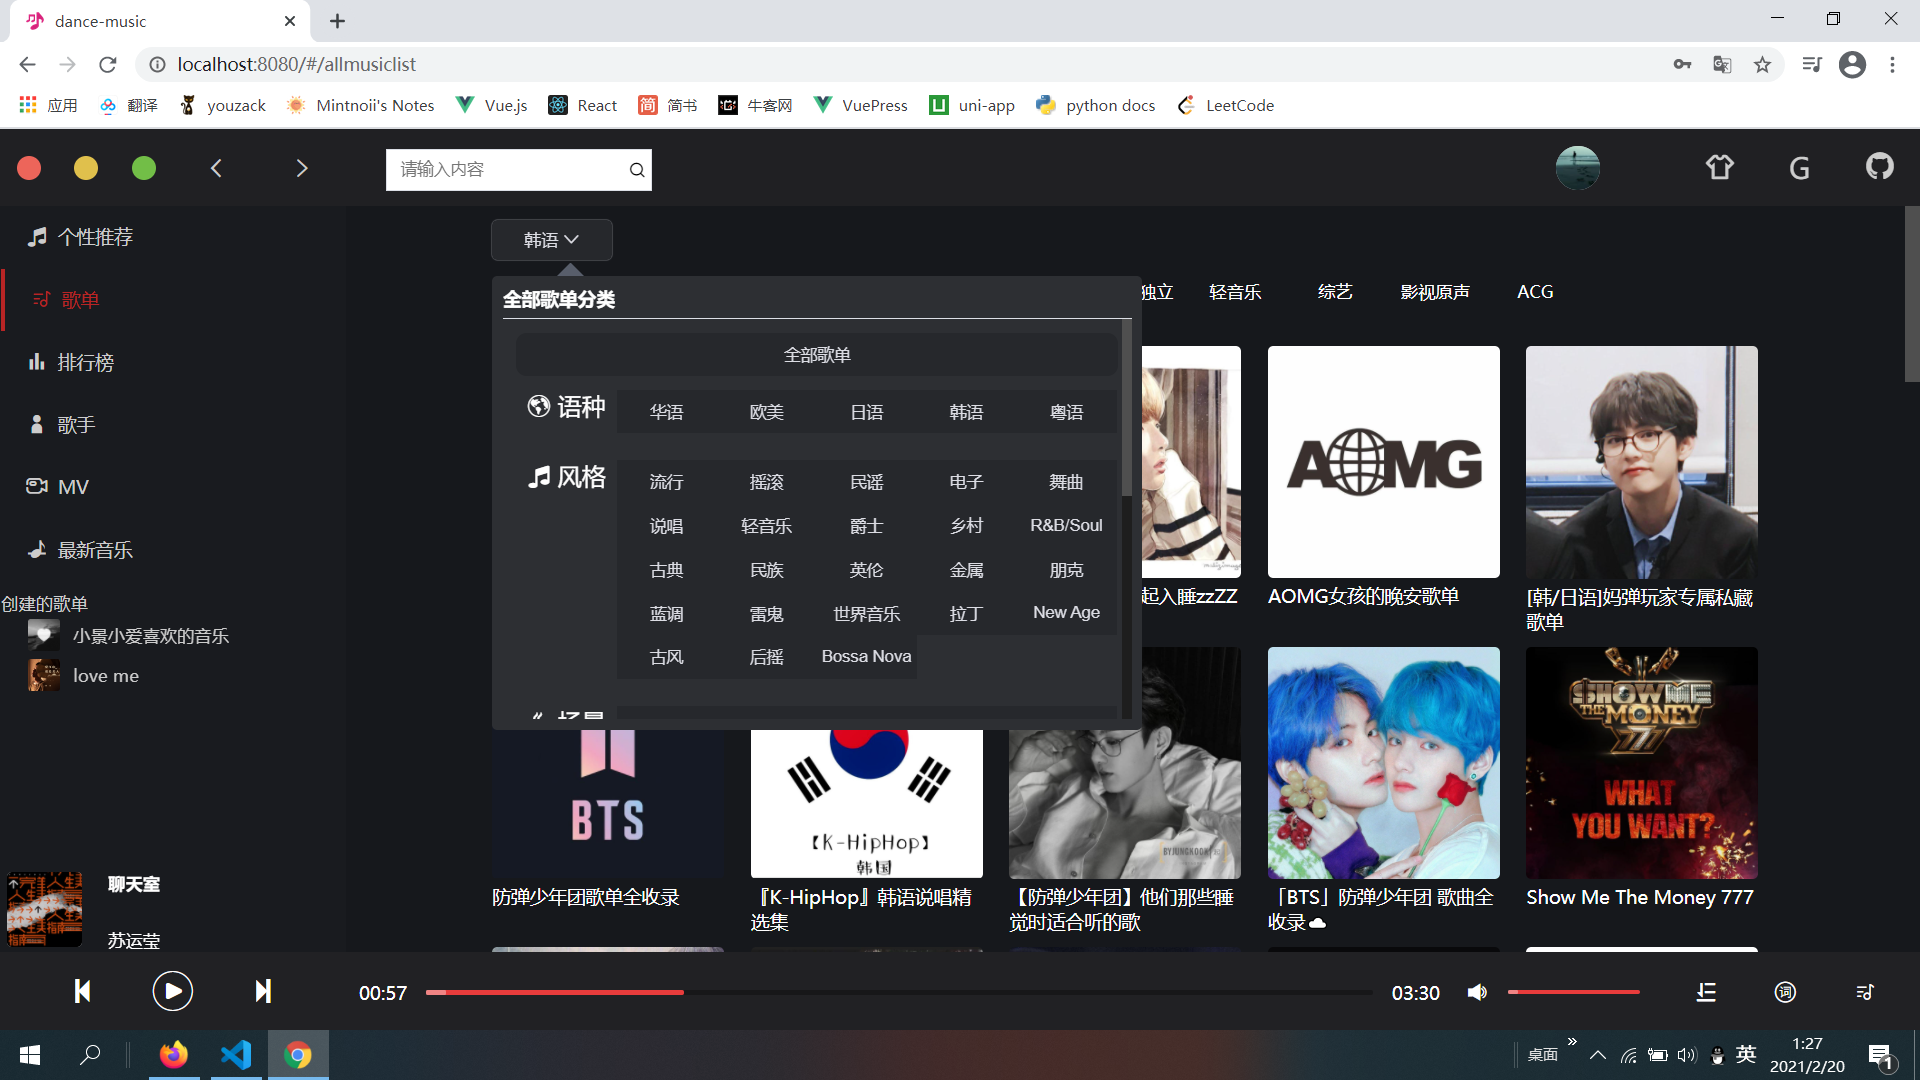Open the love me playlist
The image size is (1920, 1080).
coord(105,676)
